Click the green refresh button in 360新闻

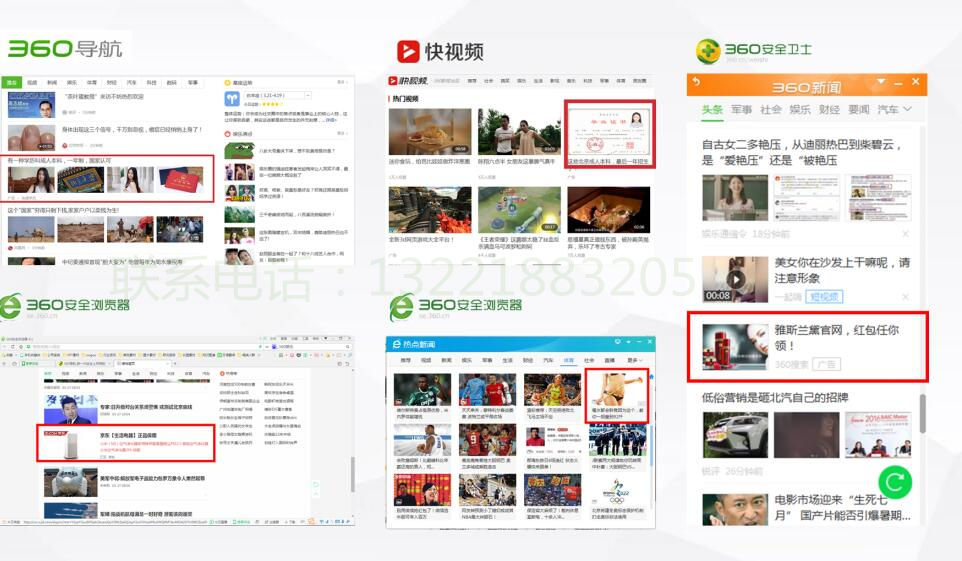895,482
